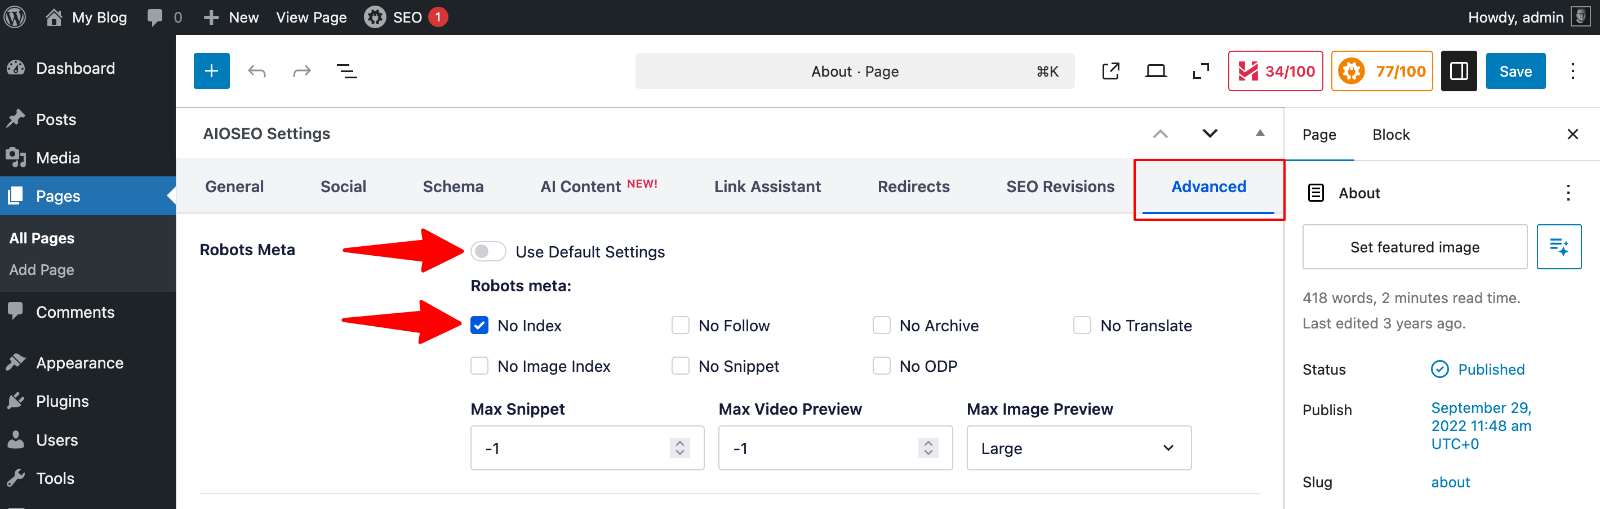
Task: Click the undo arrow icon
Action: coord(257,71)
